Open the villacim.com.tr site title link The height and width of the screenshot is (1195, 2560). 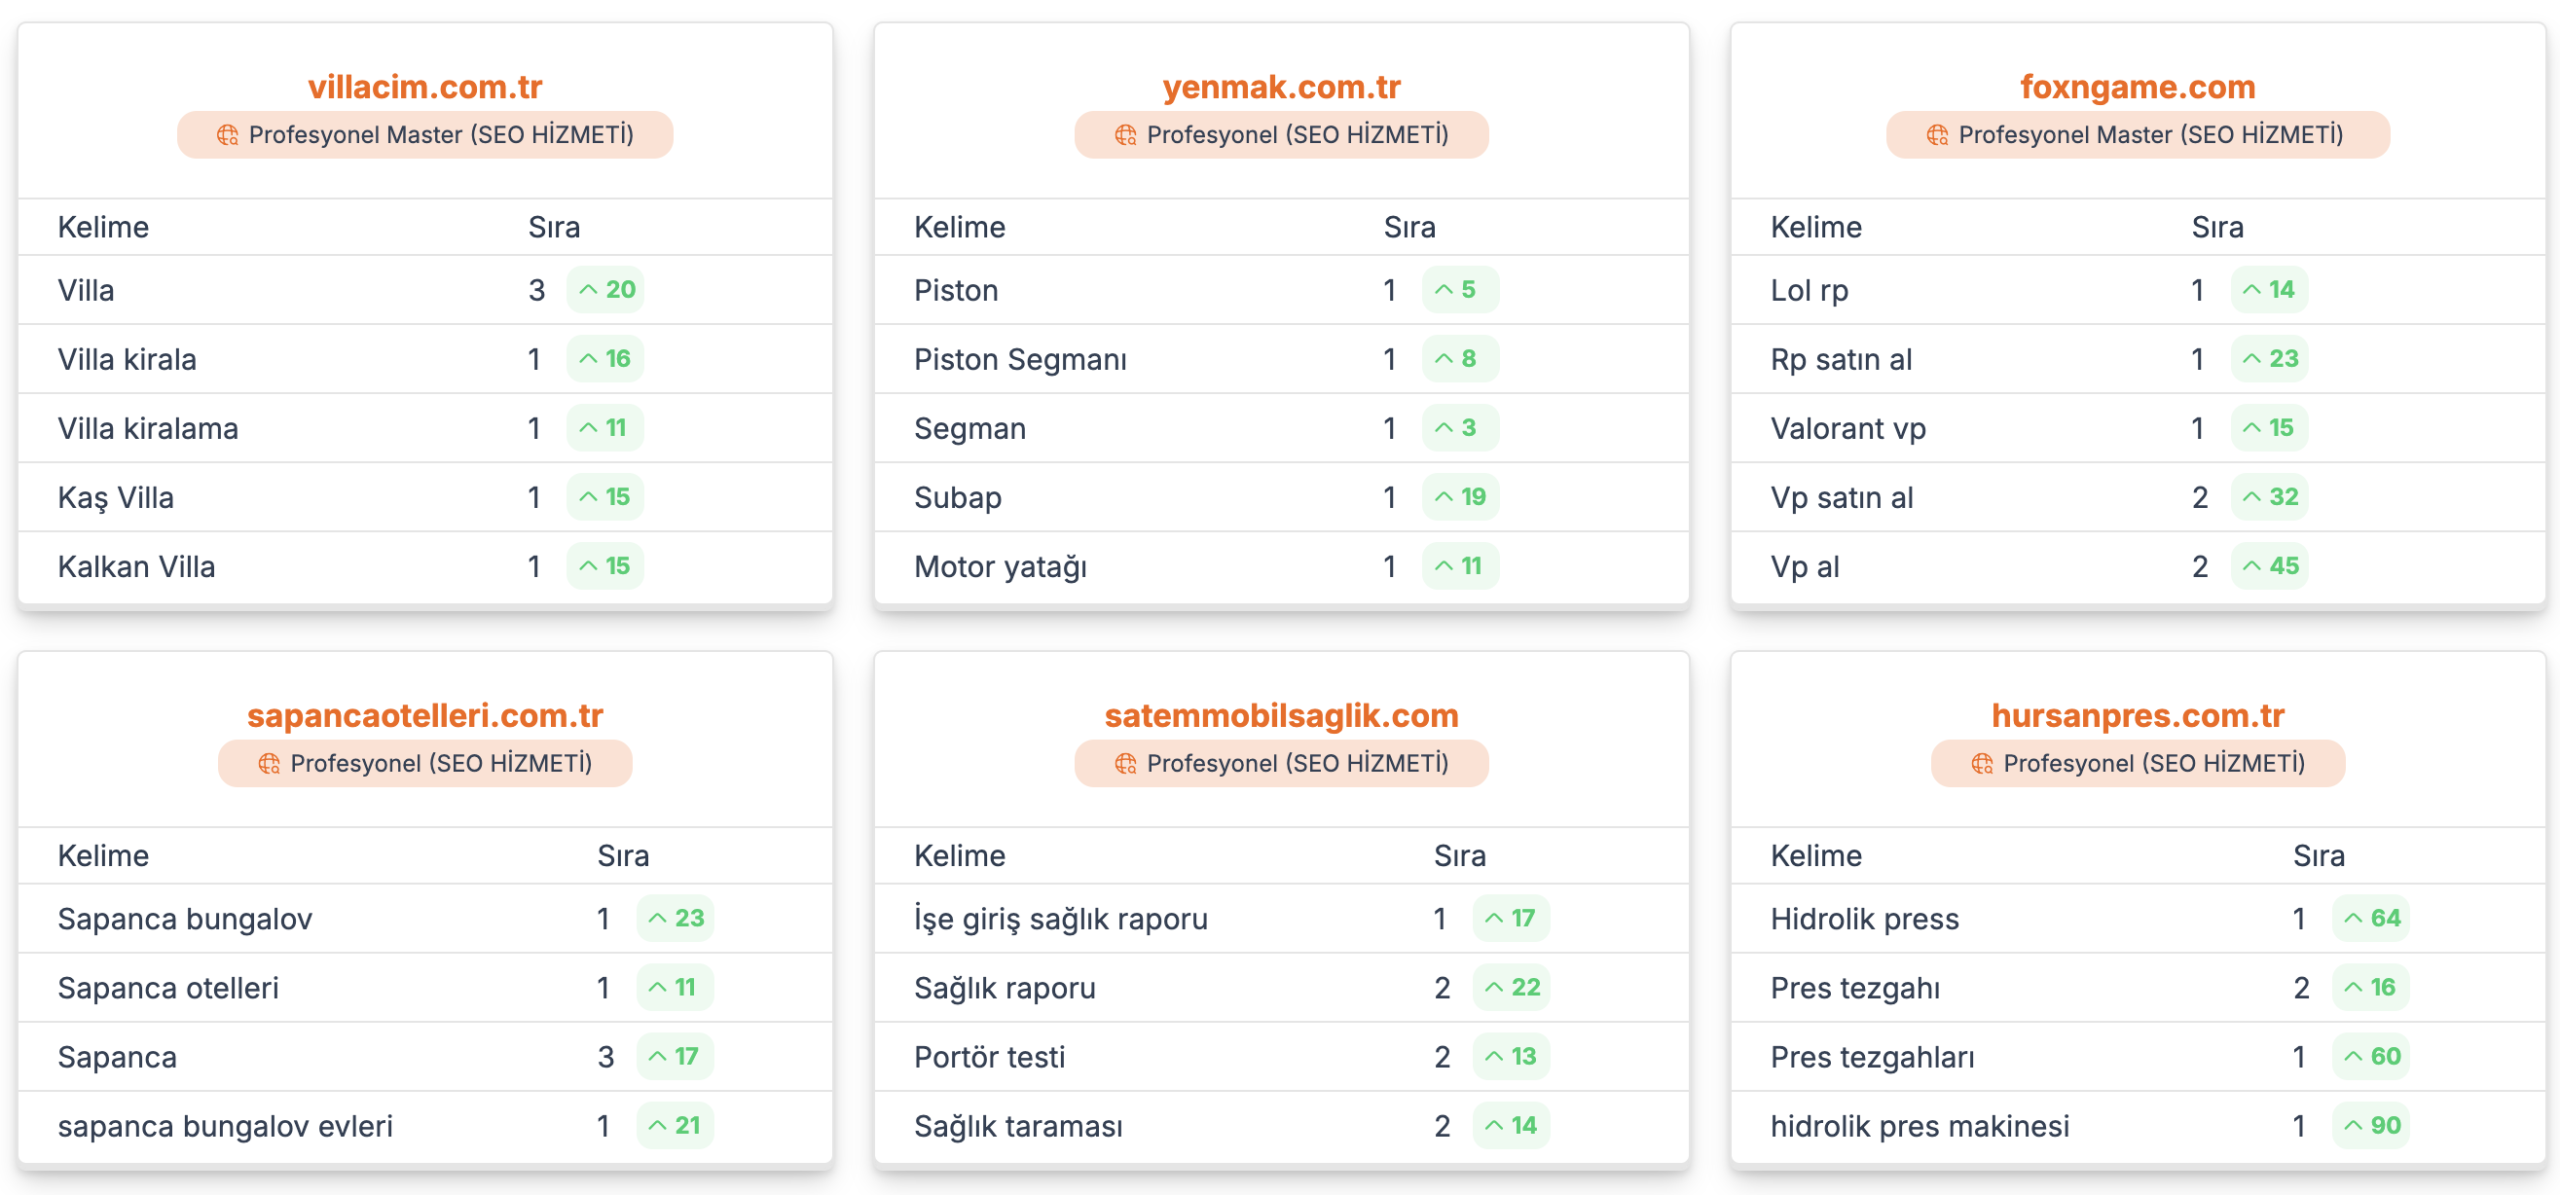[x=425, y=87]
